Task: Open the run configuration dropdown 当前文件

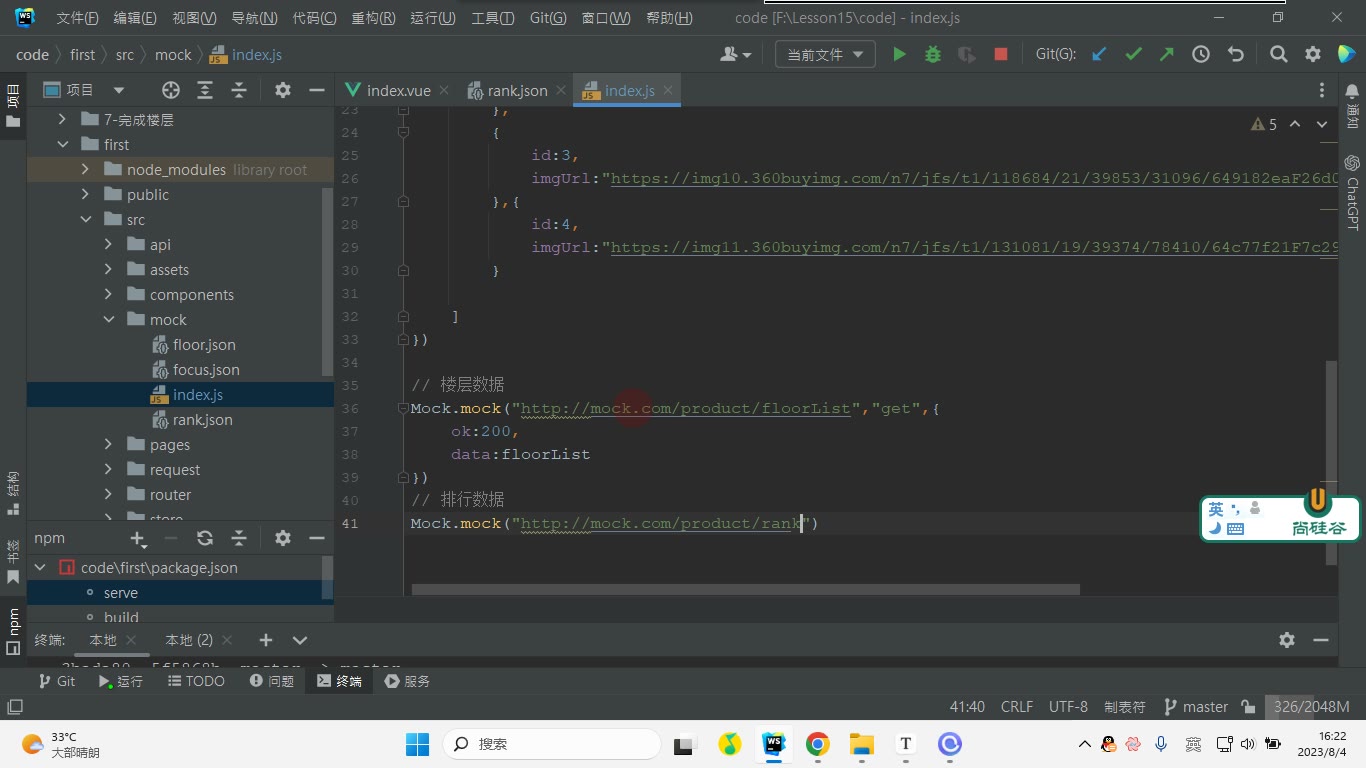Action: [x=825, y=55]
